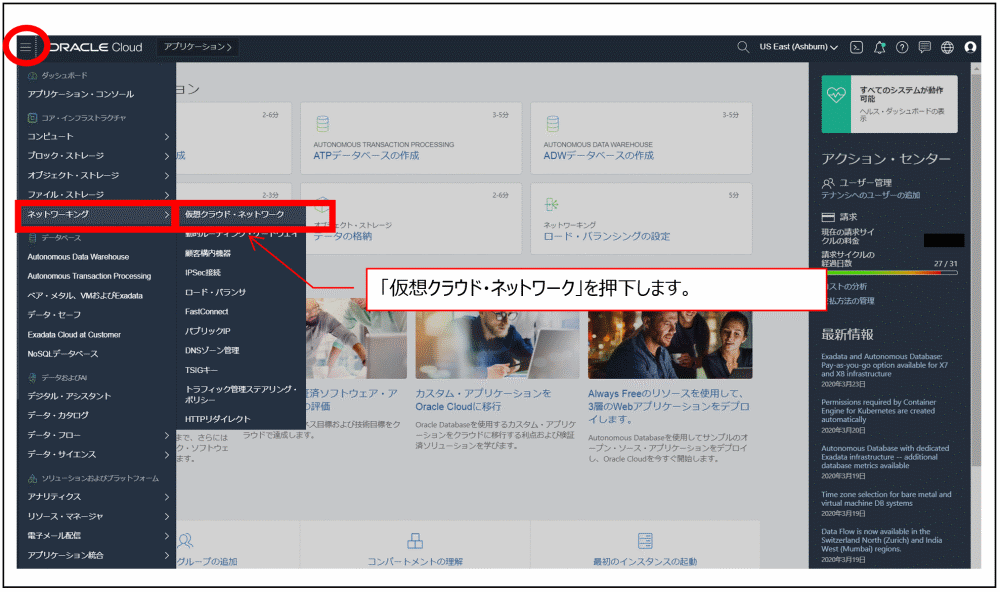
Task: Open the region selector US East (Ashburn)
Action: 798,47
